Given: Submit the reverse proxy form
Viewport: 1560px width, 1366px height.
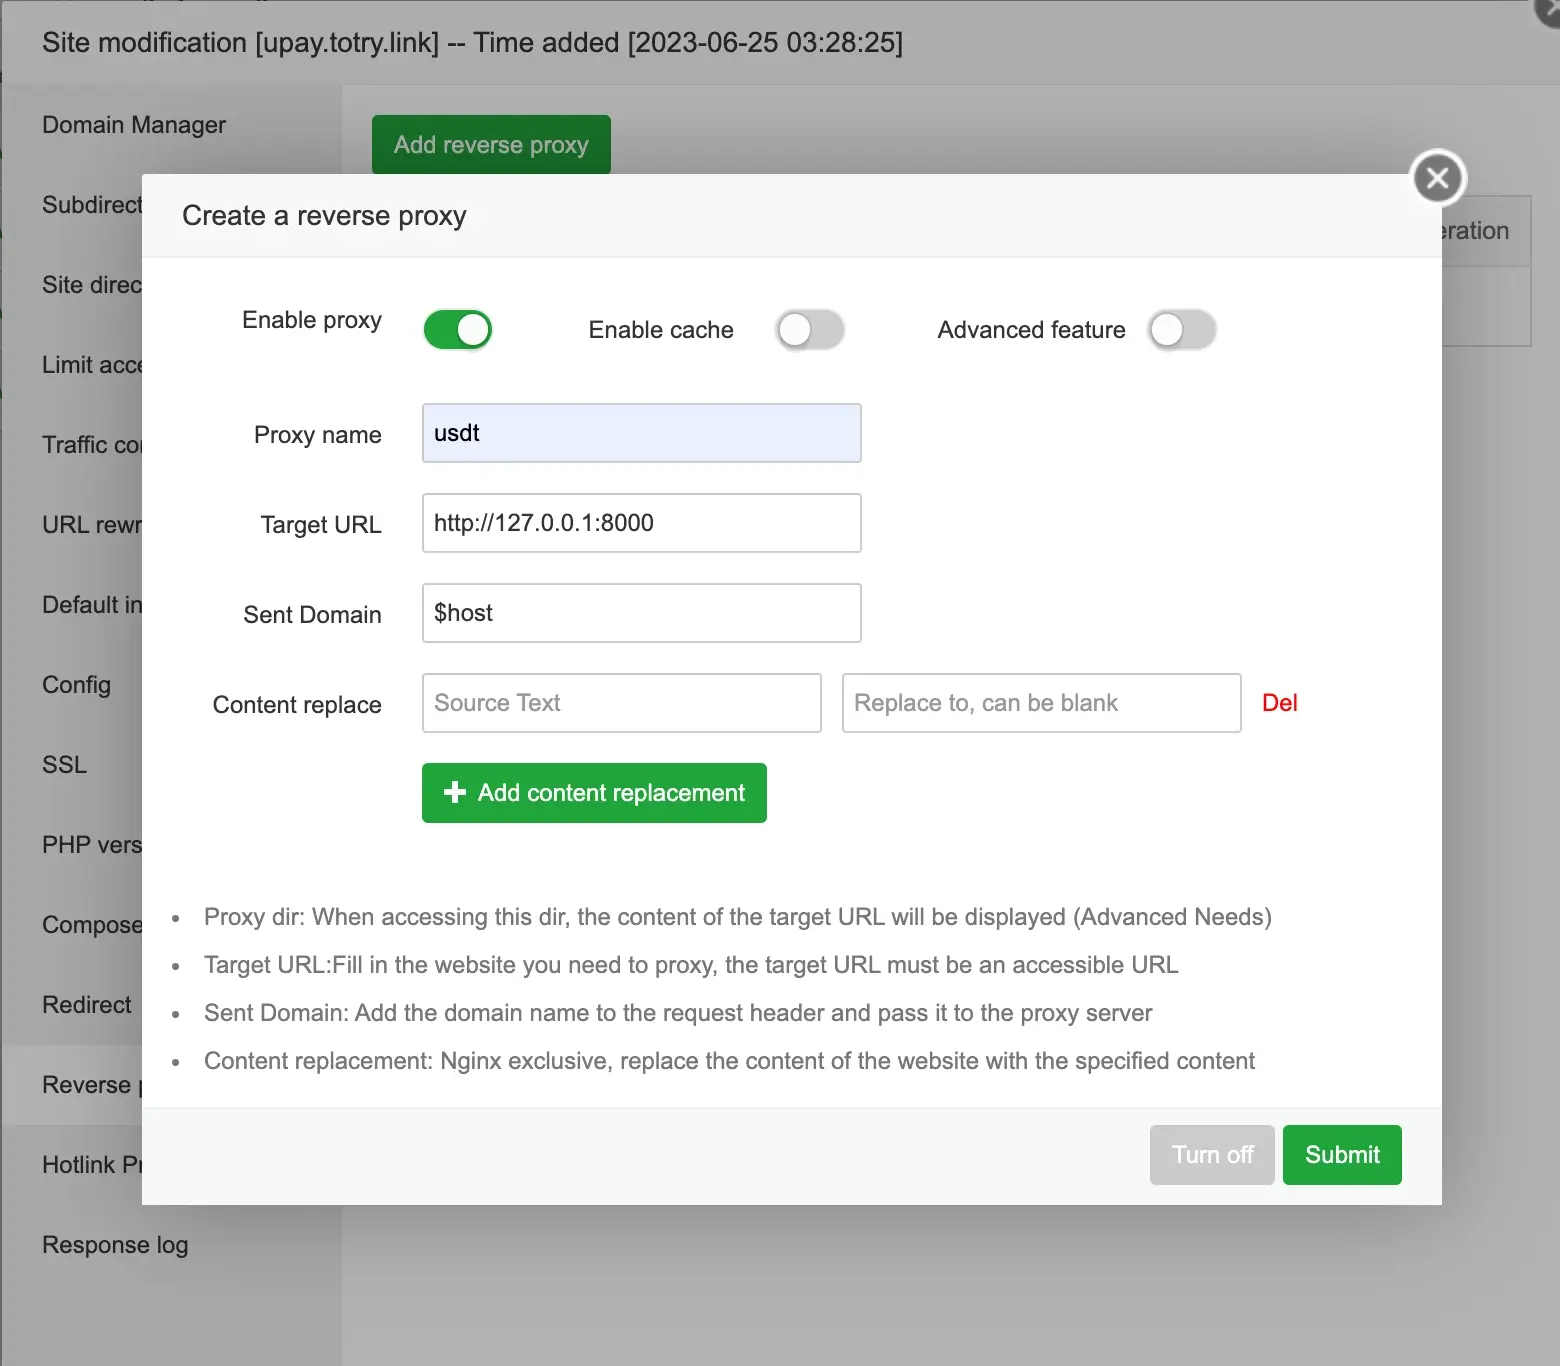Looking at the screenshot, I should 1342,1155.
